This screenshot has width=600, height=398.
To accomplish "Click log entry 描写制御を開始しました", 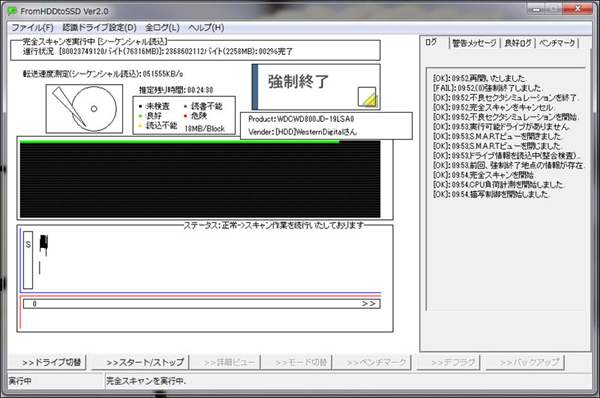I will (x=492, y=194).
